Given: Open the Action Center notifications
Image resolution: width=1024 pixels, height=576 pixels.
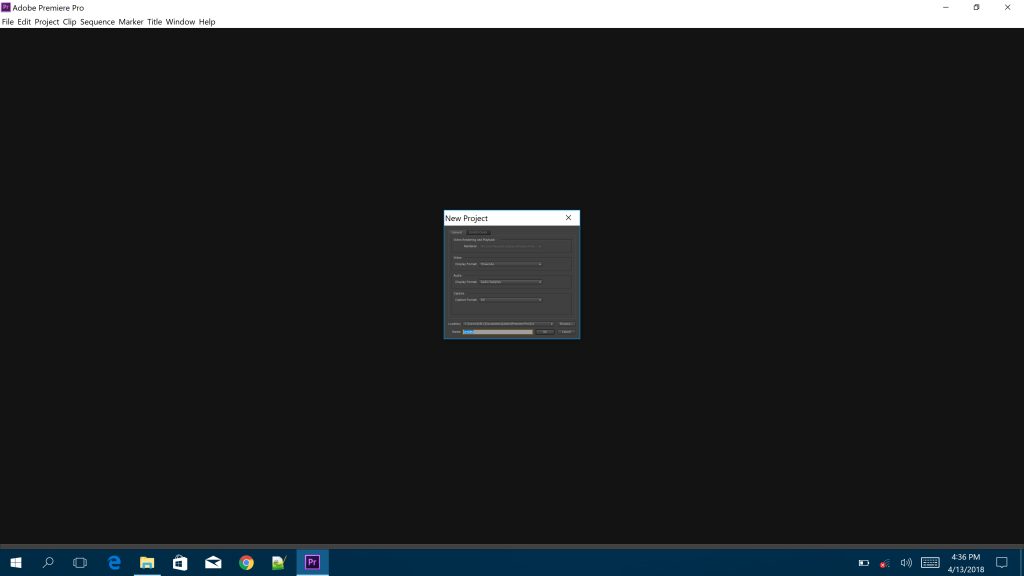Looking at the screenshot, I should tap(1002, 562).
